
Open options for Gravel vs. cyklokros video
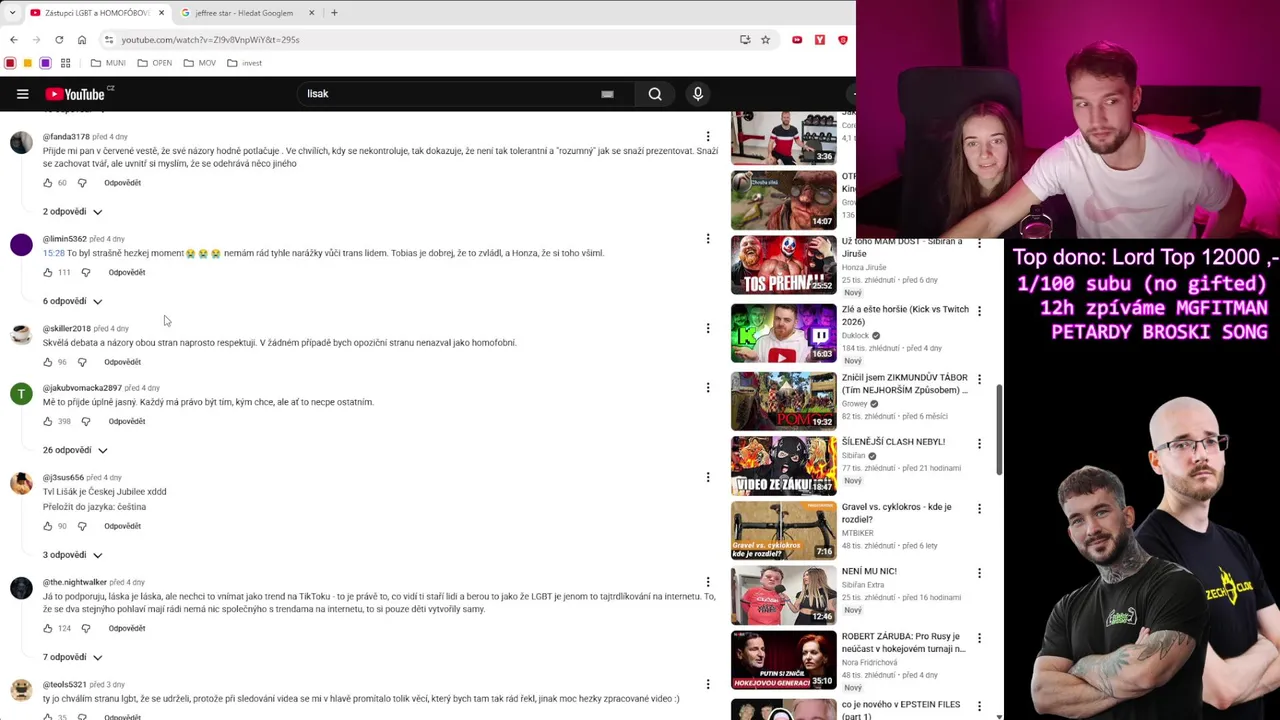point(979,509)
